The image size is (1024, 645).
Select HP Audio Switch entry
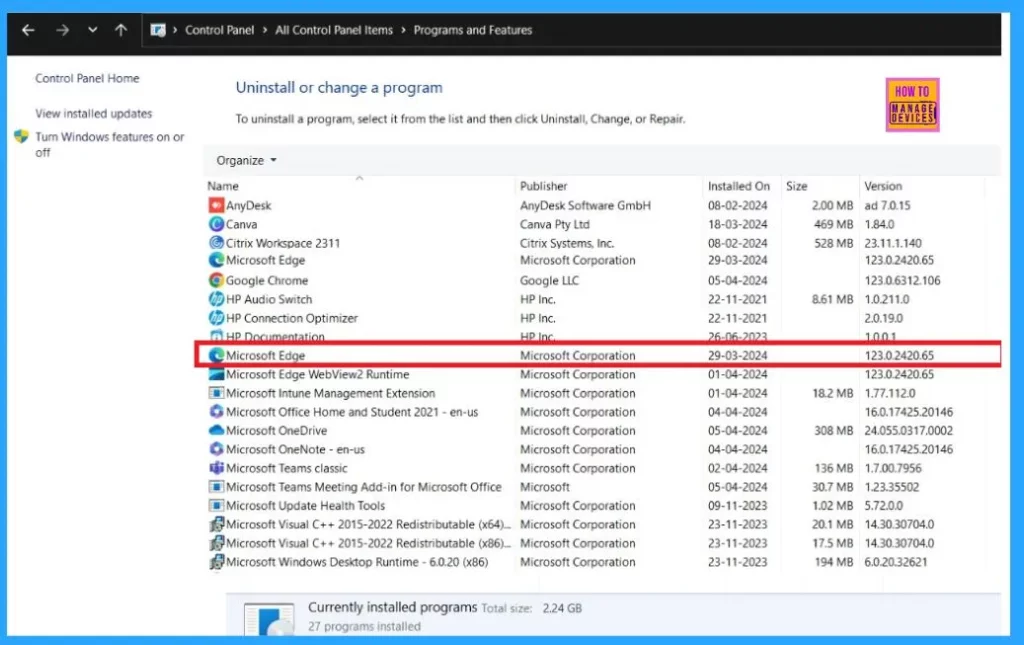[269, 299]
